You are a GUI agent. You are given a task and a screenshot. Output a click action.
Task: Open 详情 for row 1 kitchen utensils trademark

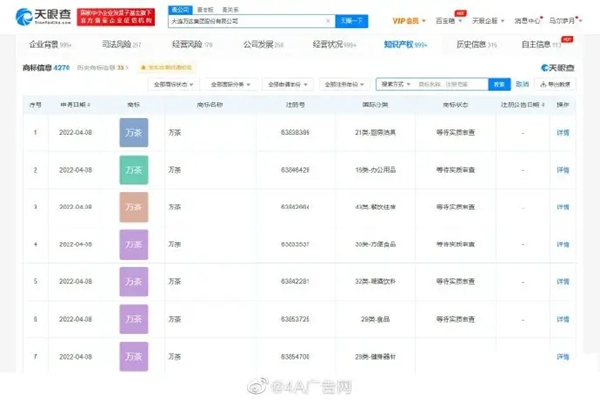562,132
